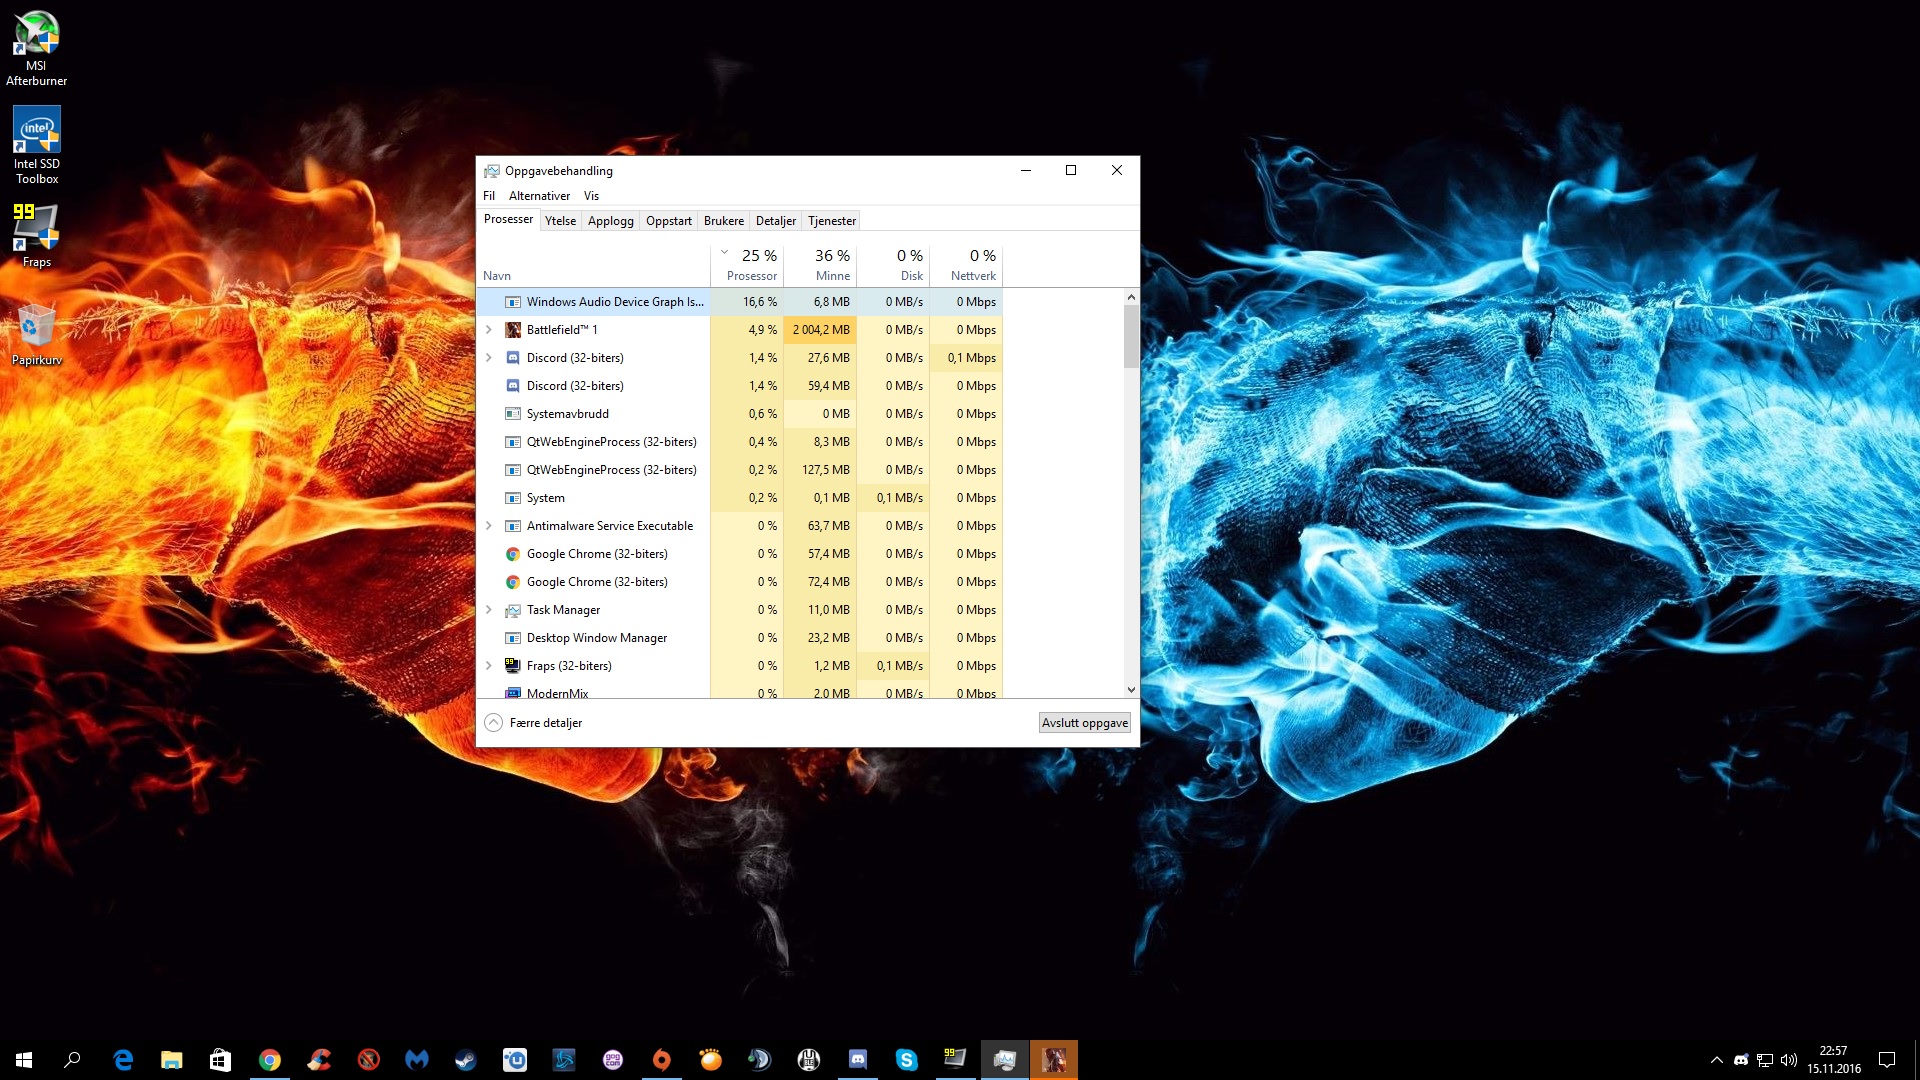1920x1080 pixels.
Task: Click Discord icon in the system tray
Action: coord(1741,1060)
